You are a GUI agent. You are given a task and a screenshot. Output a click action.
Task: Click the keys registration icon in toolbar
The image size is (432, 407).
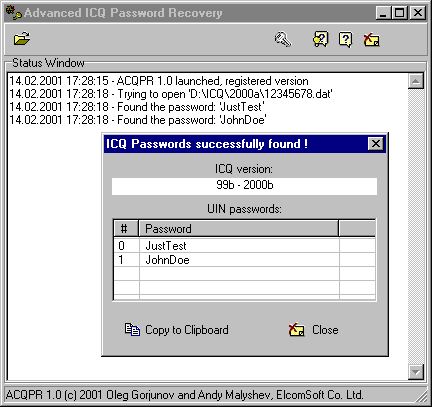283,39
